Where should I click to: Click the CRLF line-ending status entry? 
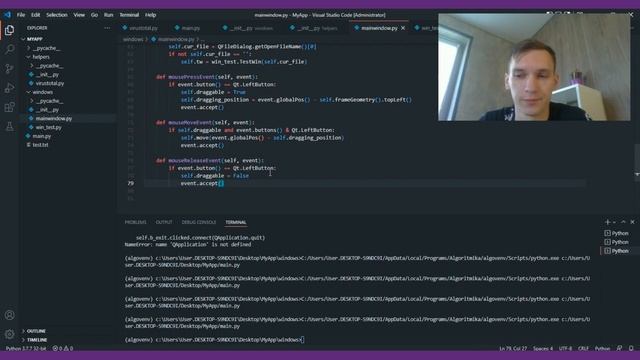[x=583, y=349]
